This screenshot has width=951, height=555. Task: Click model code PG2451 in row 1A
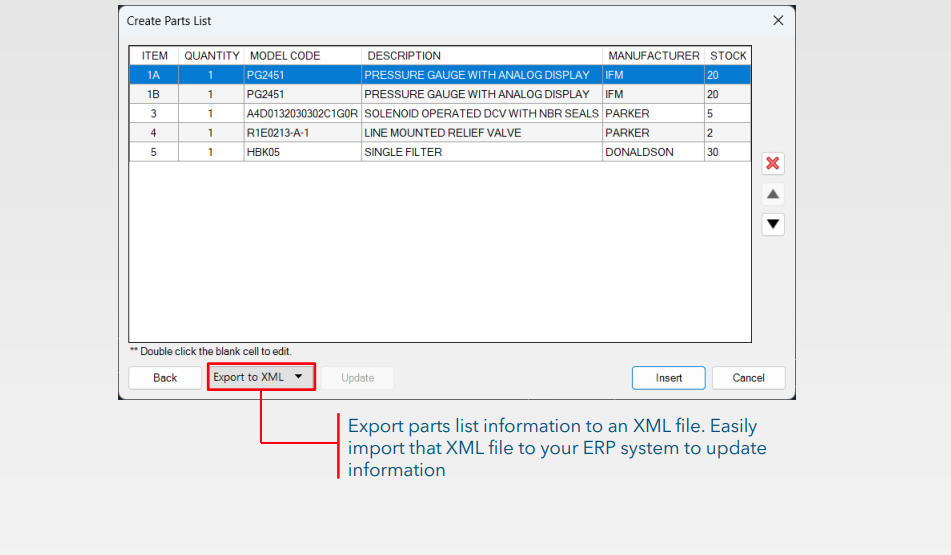tap(303, 75)
